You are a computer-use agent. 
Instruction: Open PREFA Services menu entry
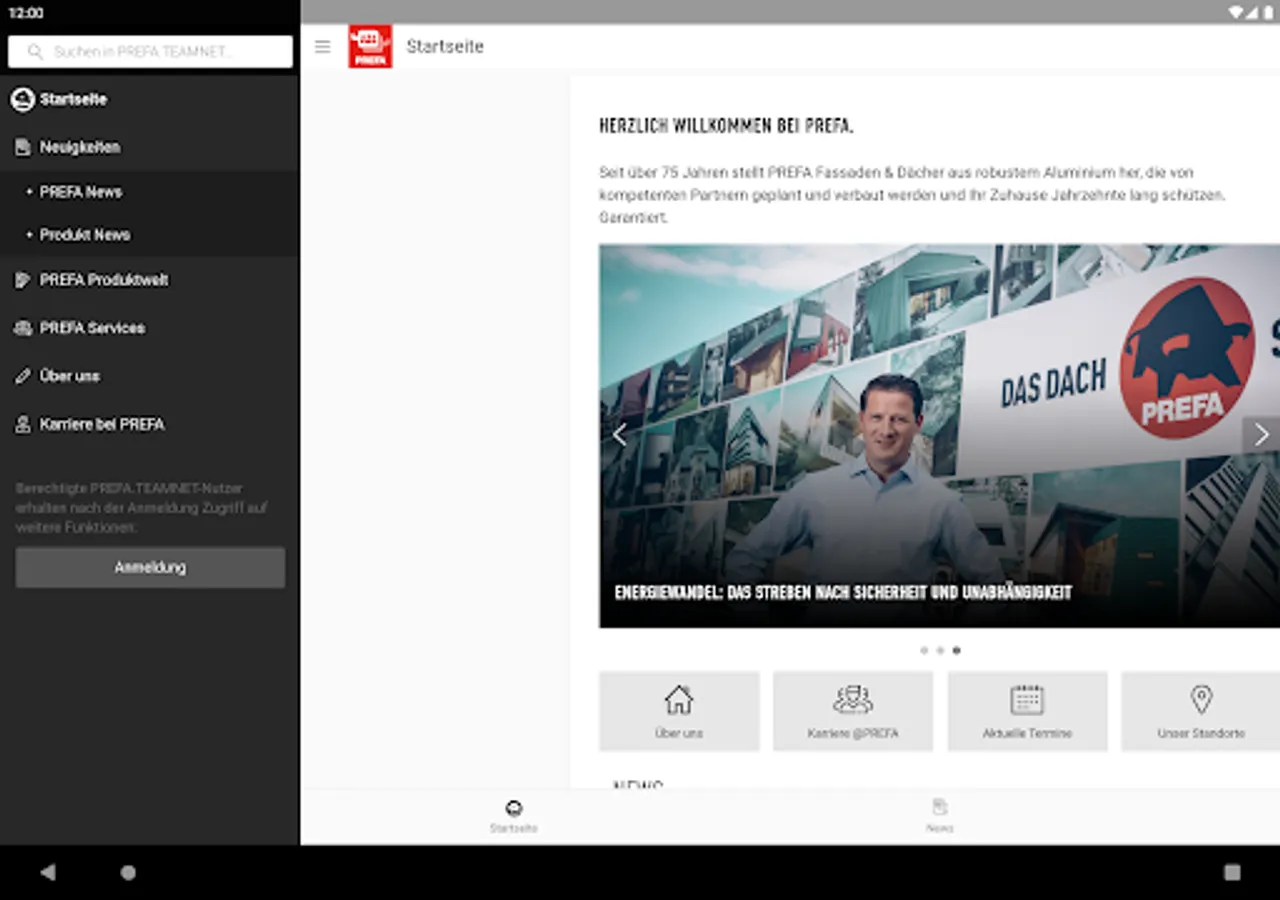pos(150,328)
